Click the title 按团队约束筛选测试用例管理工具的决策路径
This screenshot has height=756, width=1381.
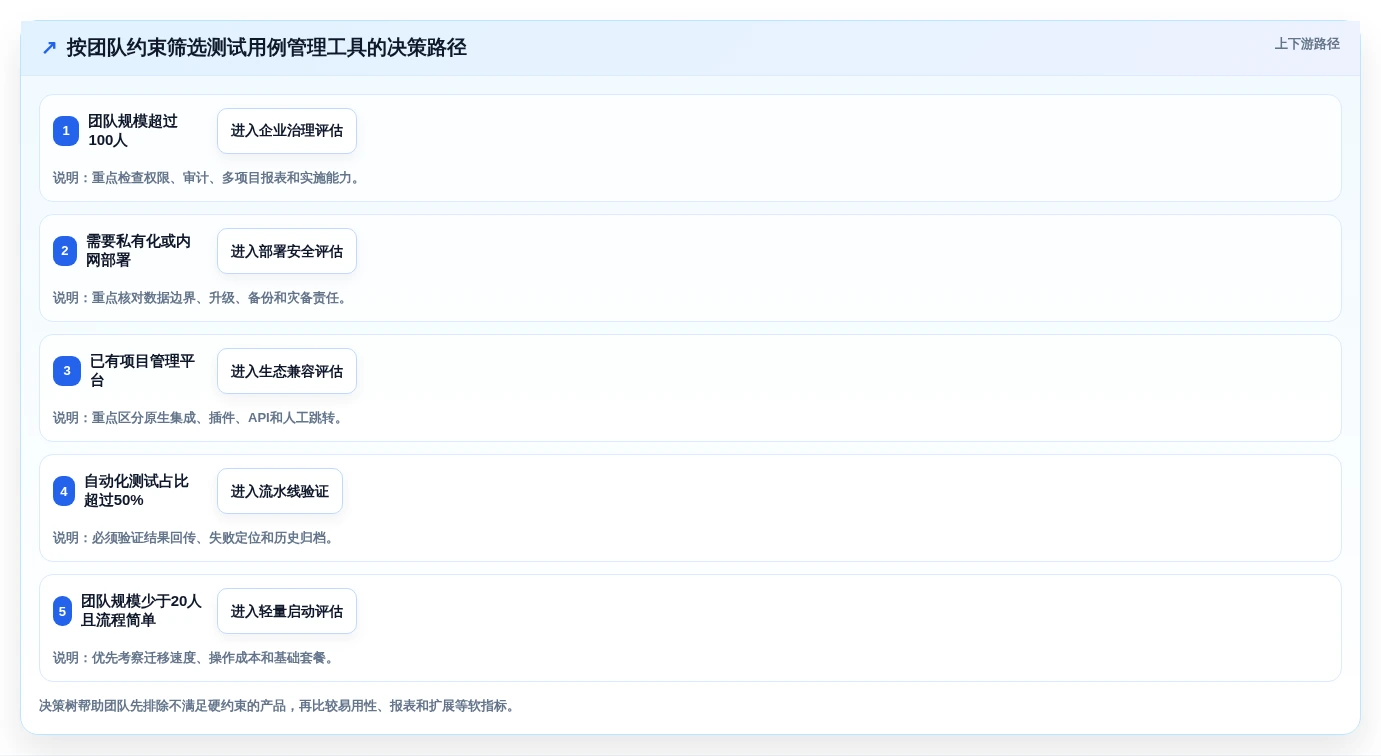pos(267,48)
